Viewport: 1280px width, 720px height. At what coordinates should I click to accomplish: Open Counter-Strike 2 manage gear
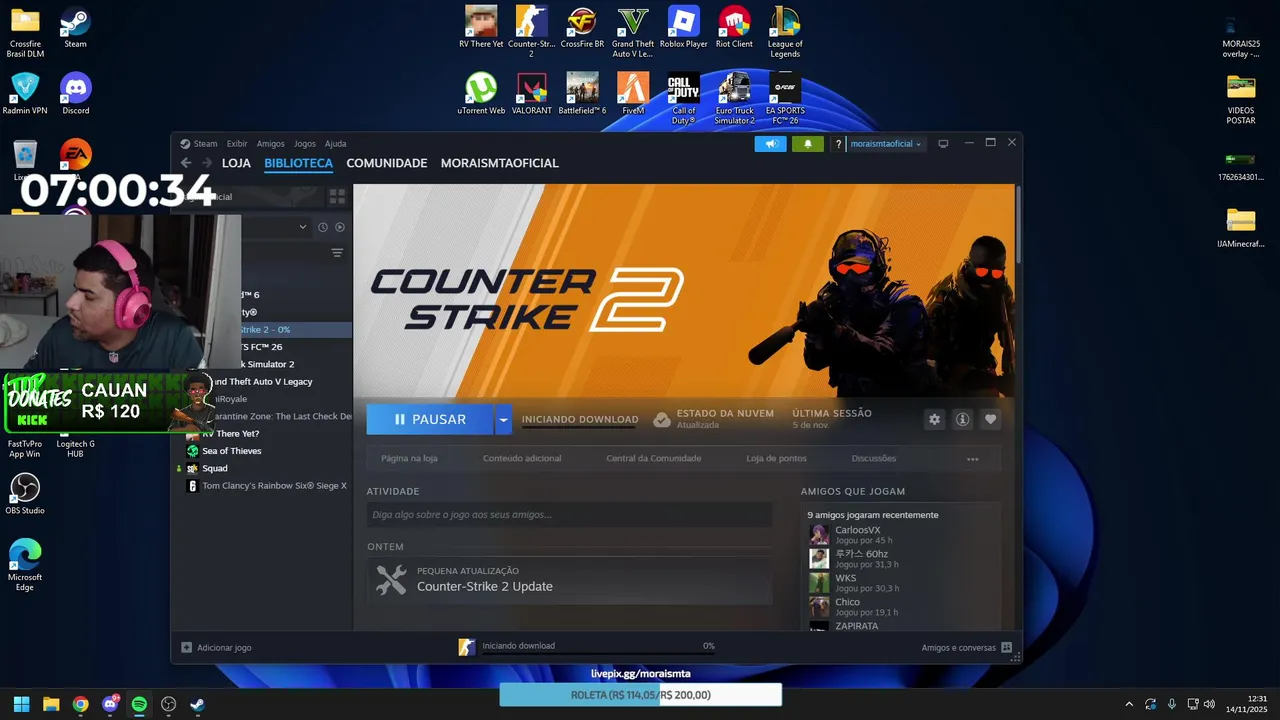[934, 419]
